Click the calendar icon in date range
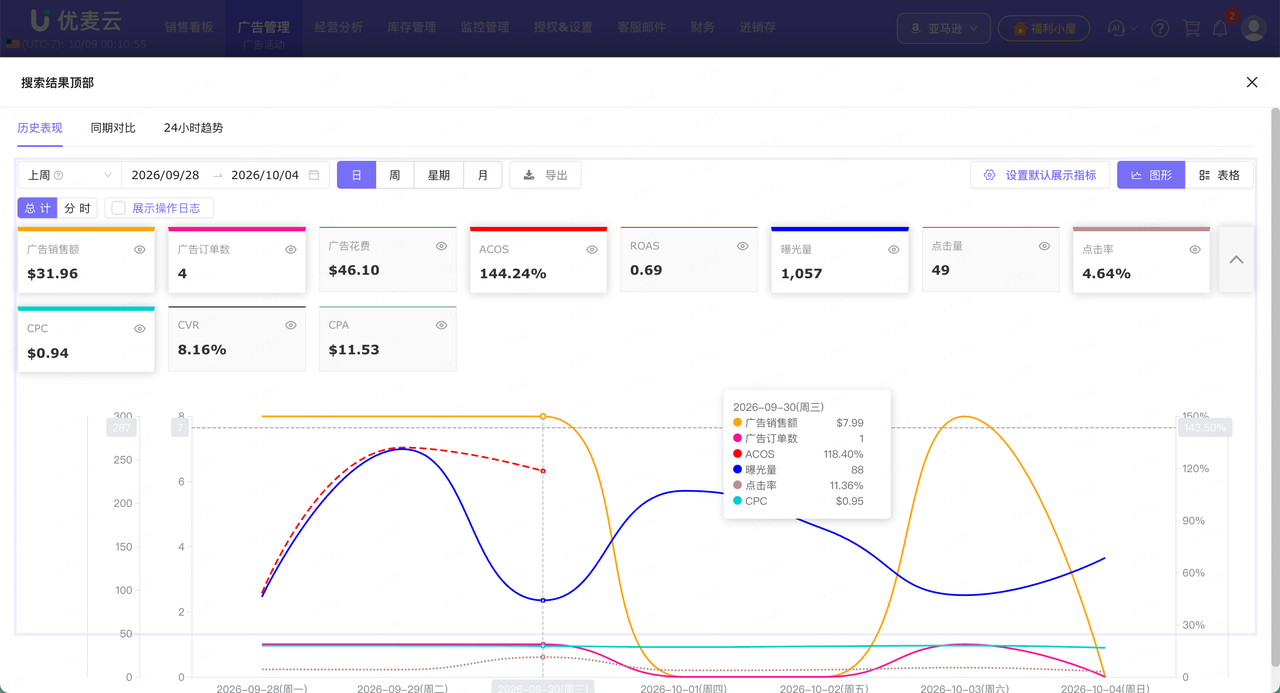The height and width of the screenshot is (693, 1280). click(314, 175)
